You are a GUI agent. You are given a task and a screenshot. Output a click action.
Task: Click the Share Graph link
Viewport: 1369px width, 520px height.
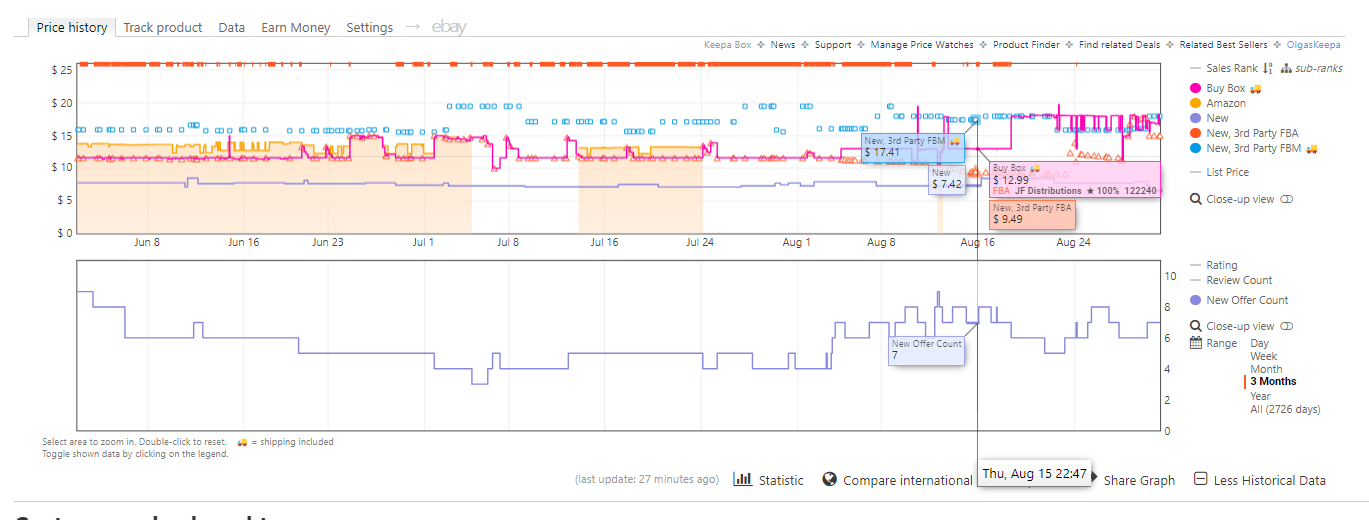coord(1139,480)
